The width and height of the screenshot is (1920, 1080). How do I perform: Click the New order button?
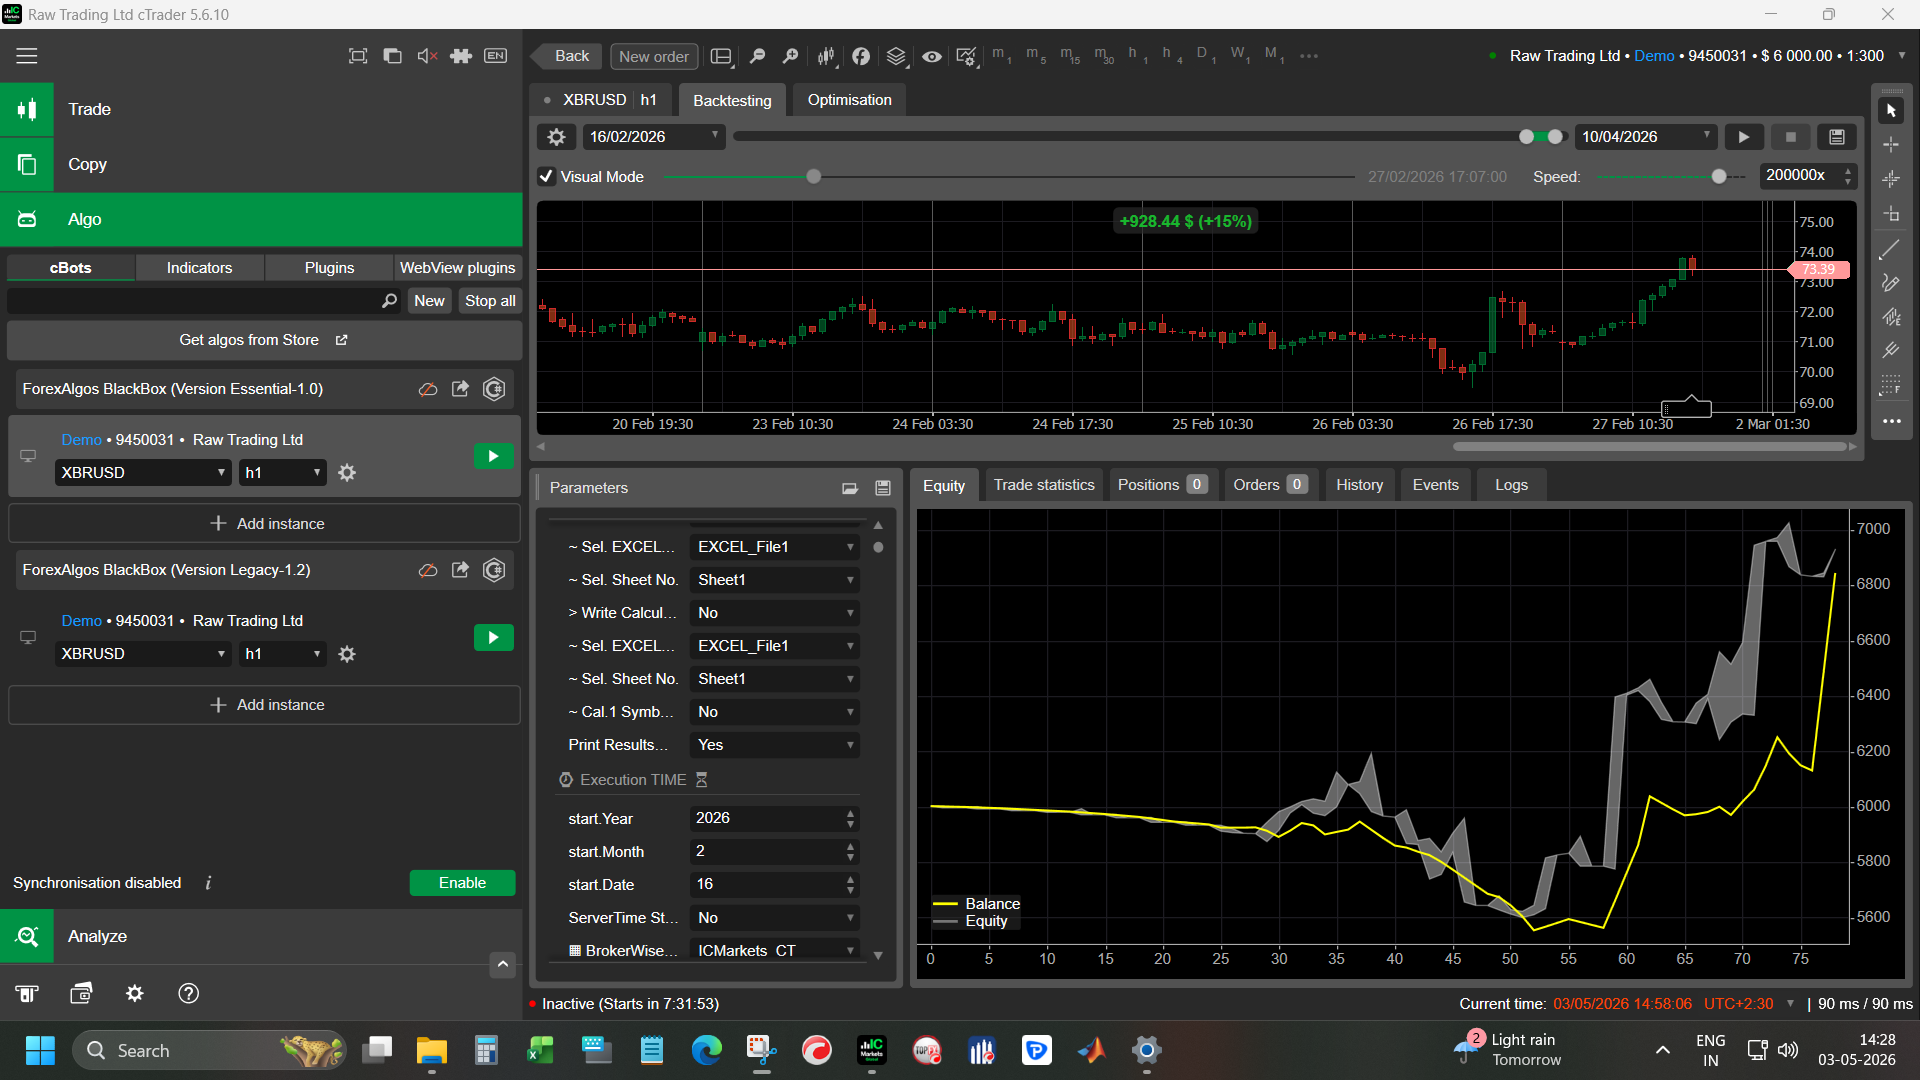654,56
